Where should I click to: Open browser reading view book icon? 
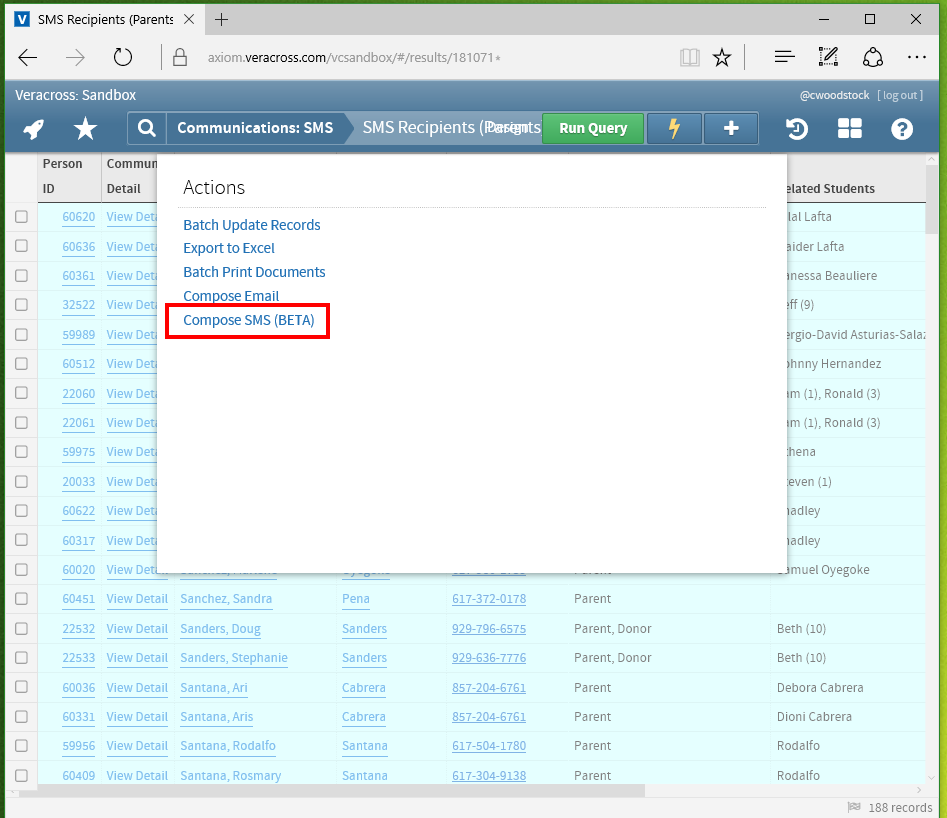click(689, 57)
